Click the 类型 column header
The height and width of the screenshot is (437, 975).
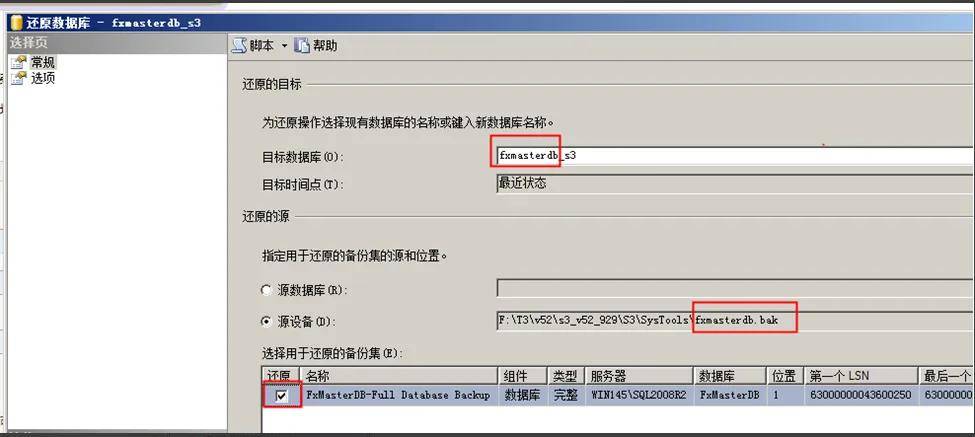click(x=565, y=376)
